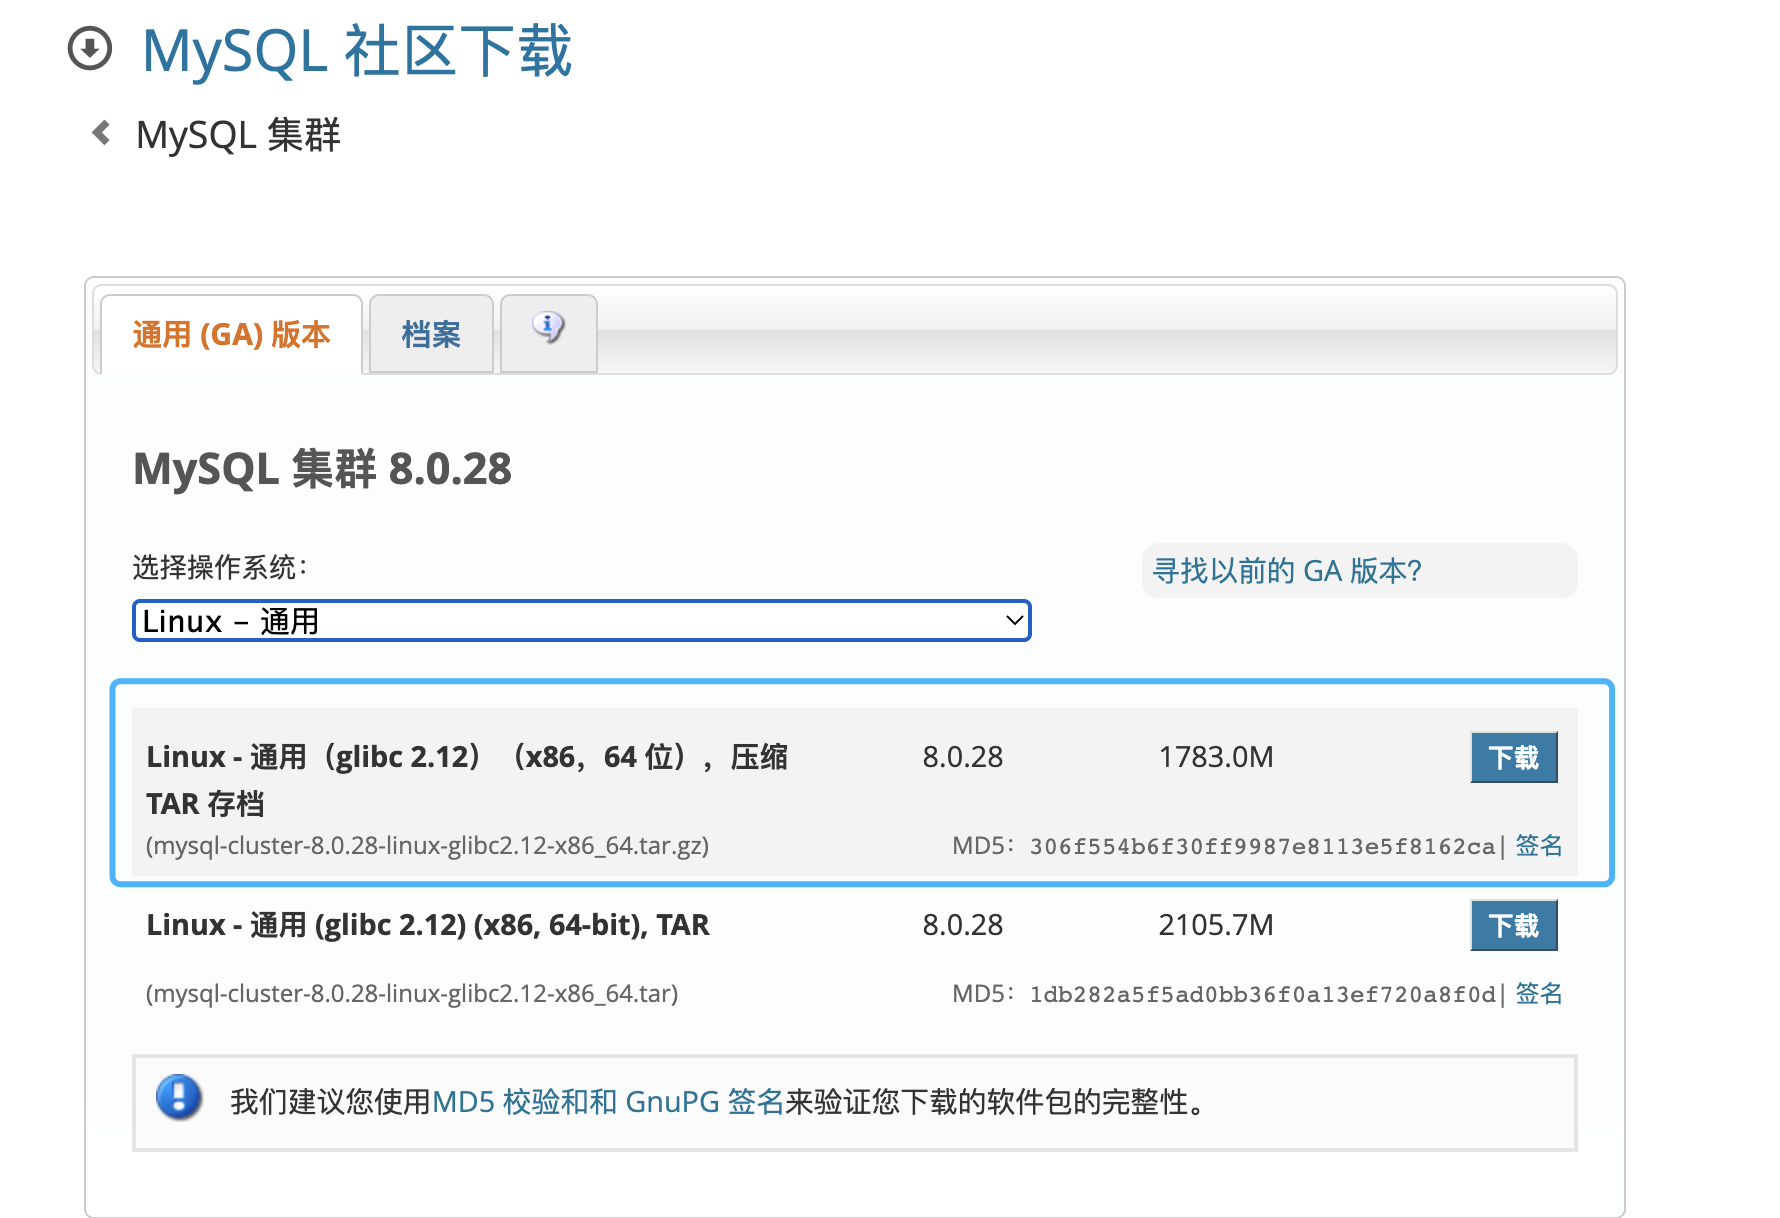
Task: Click the Linux 通用 (x86, 64-bit), TAR title
Action: tap(428, 925)
